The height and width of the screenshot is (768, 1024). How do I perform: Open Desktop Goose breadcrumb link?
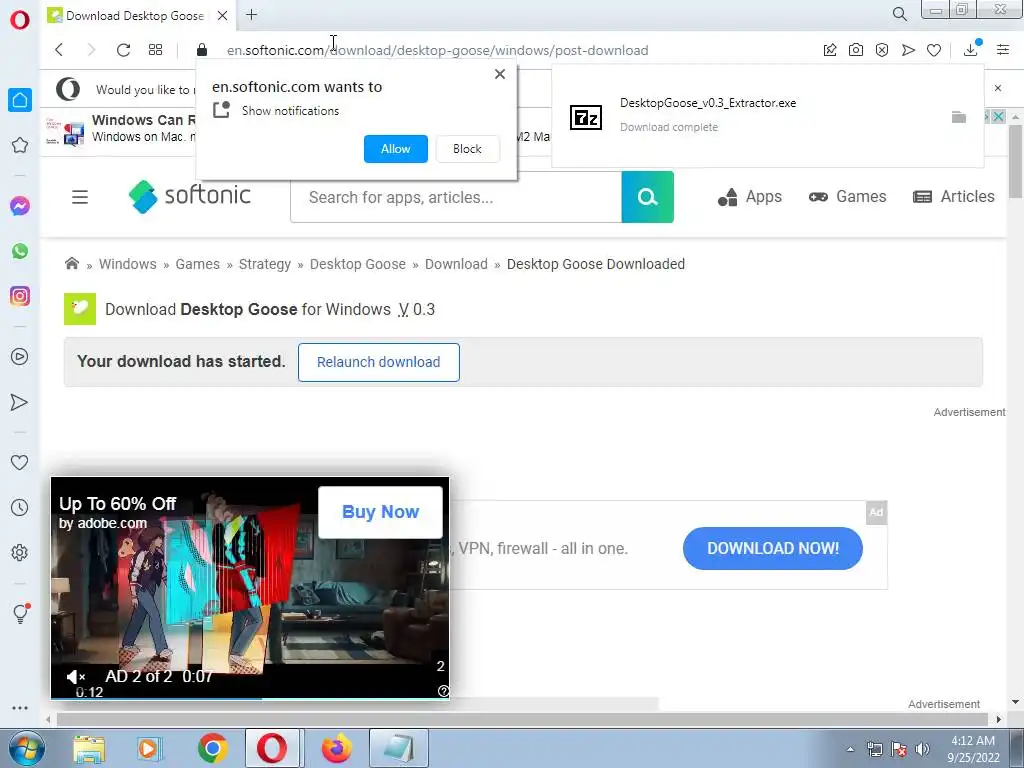358,264
